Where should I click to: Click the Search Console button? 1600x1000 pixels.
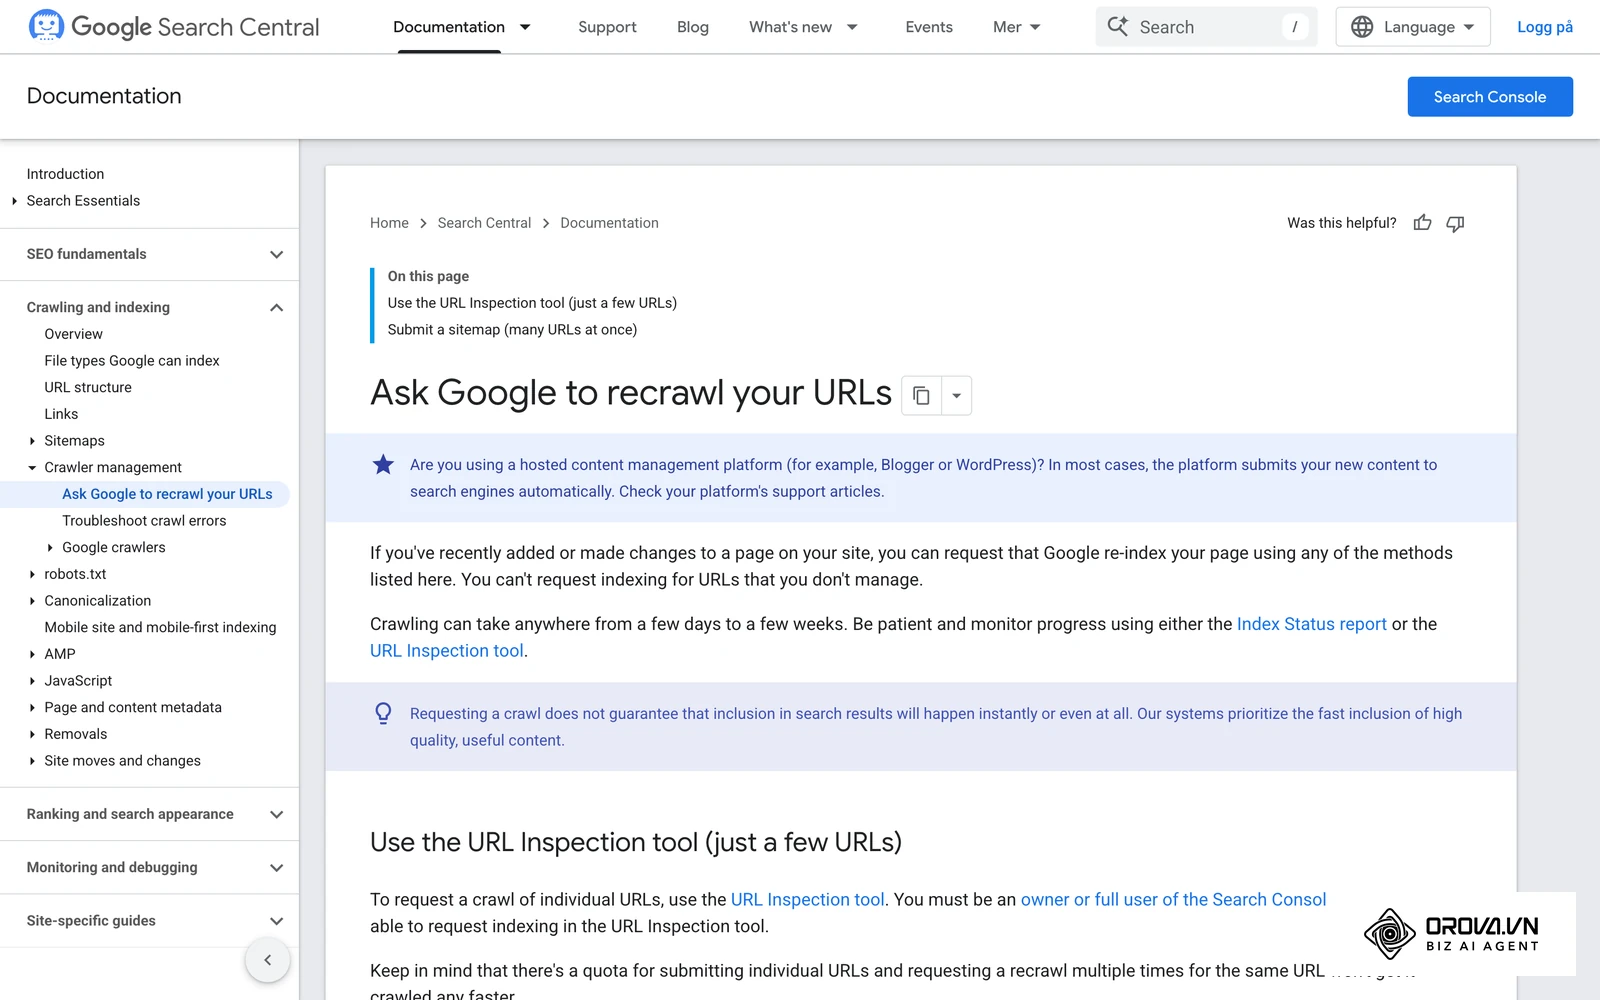[x=1490, y=97]
